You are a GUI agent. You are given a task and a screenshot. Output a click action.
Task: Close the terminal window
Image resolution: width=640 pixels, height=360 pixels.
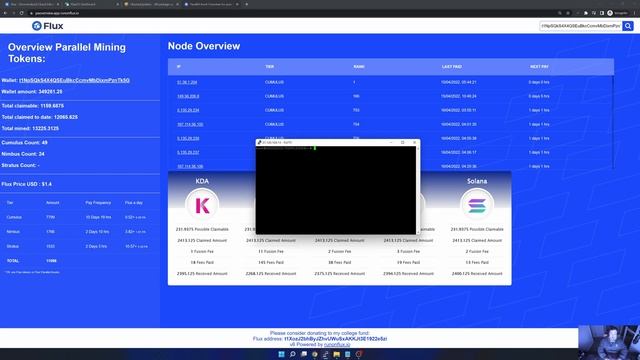(414, 142)
